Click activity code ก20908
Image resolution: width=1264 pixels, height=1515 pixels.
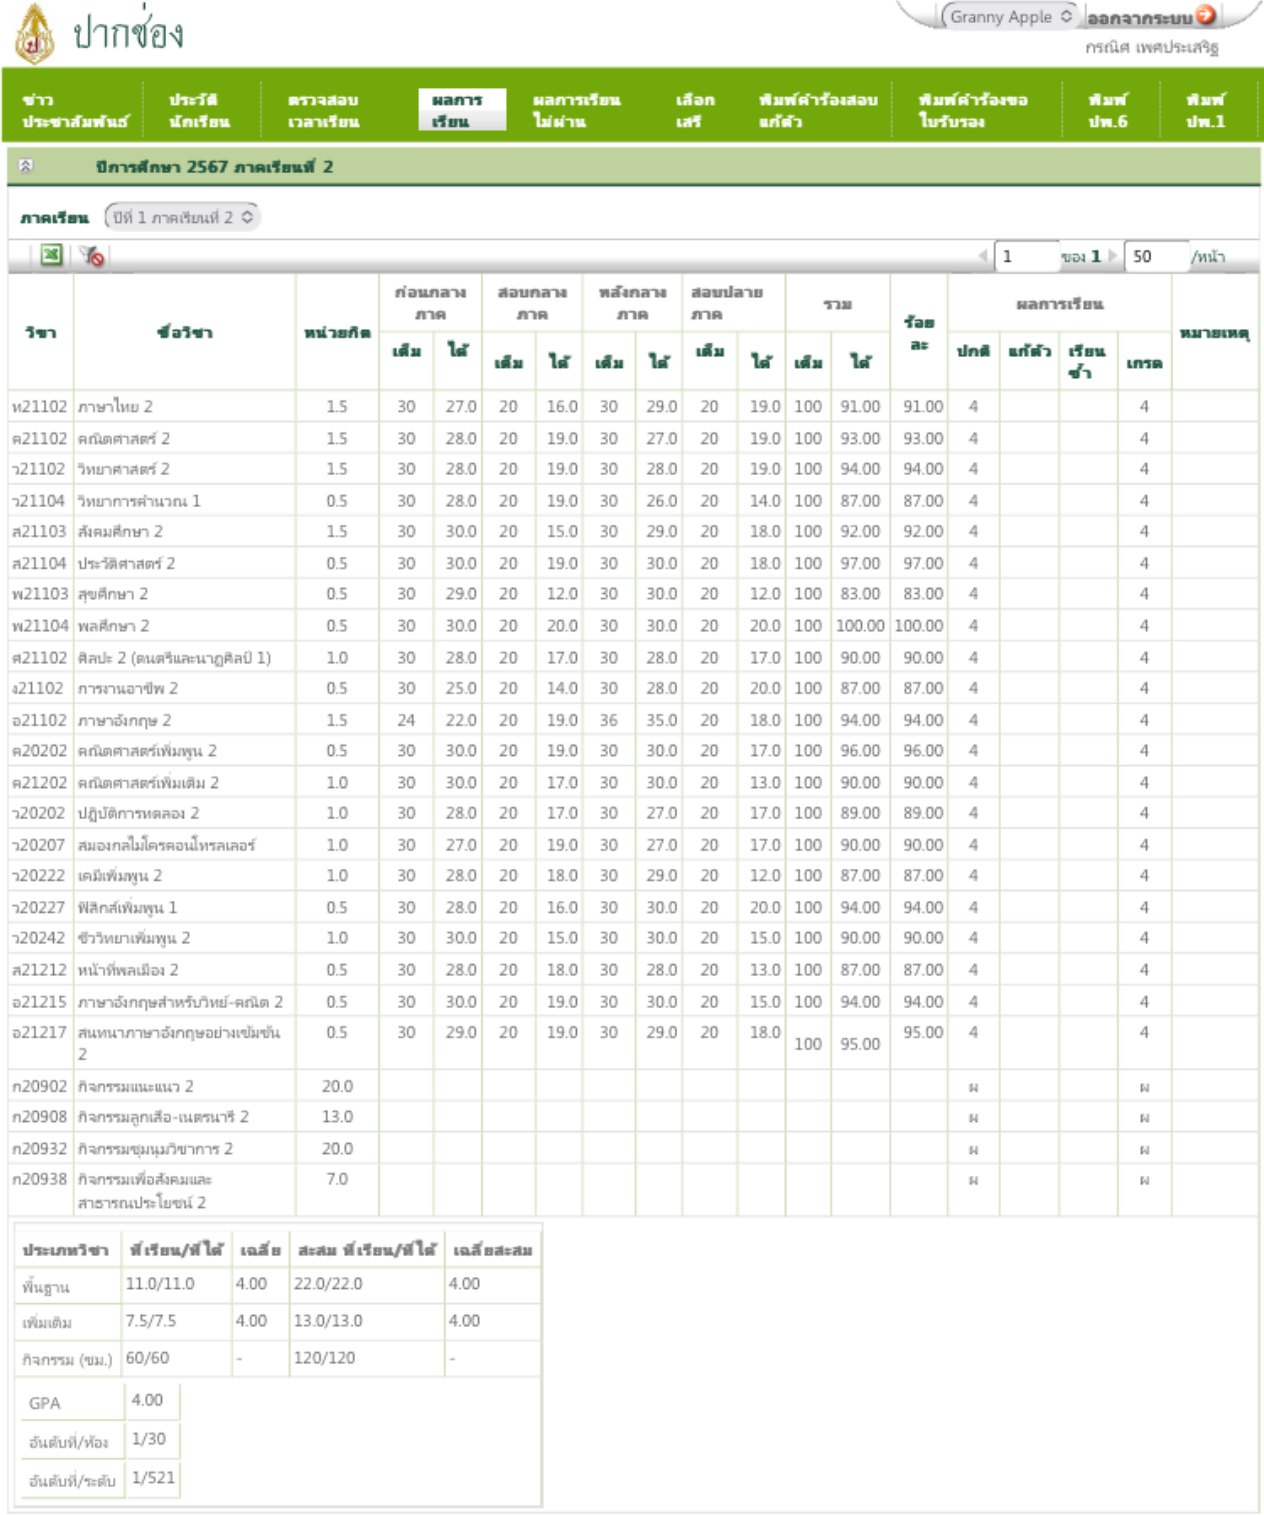(x=40, y=1116)
